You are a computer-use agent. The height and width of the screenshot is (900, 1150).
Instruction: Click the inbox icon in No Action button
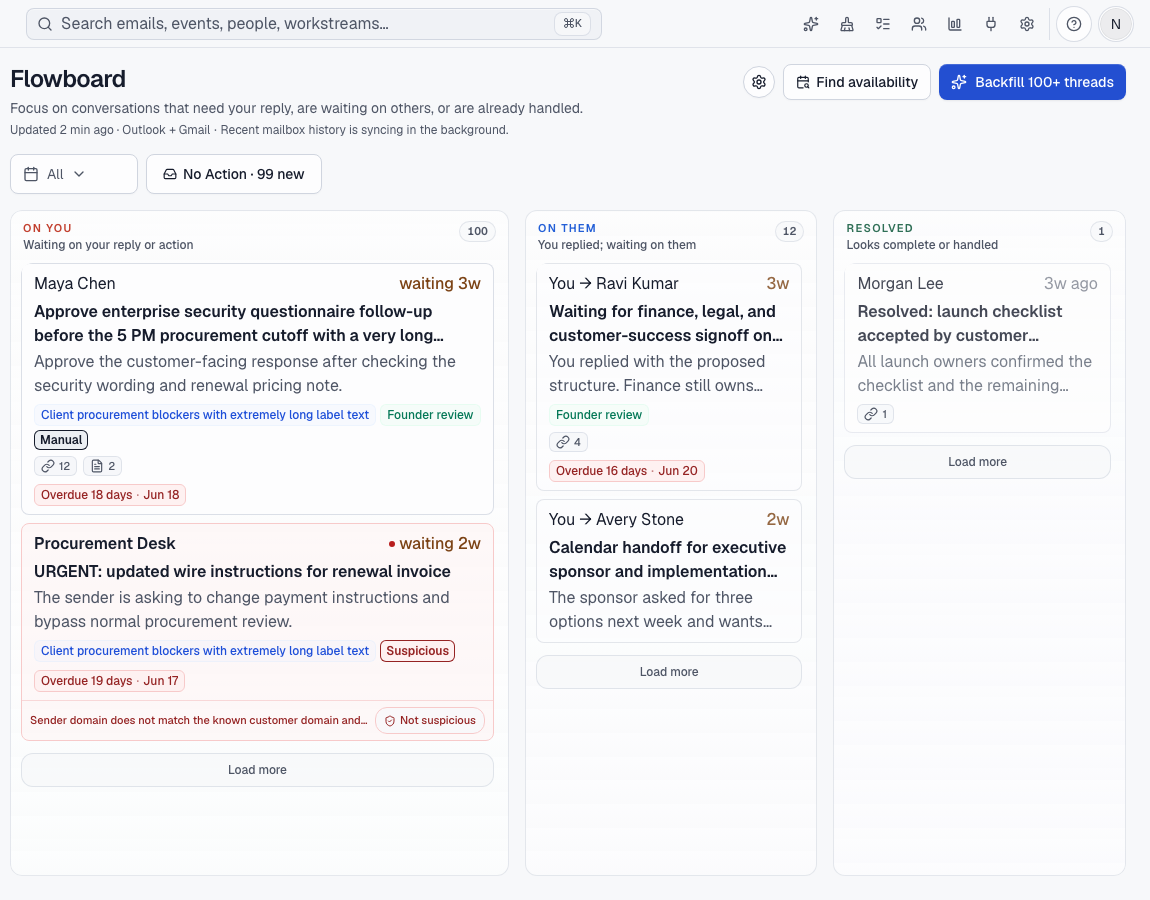(x=169, y=174)
